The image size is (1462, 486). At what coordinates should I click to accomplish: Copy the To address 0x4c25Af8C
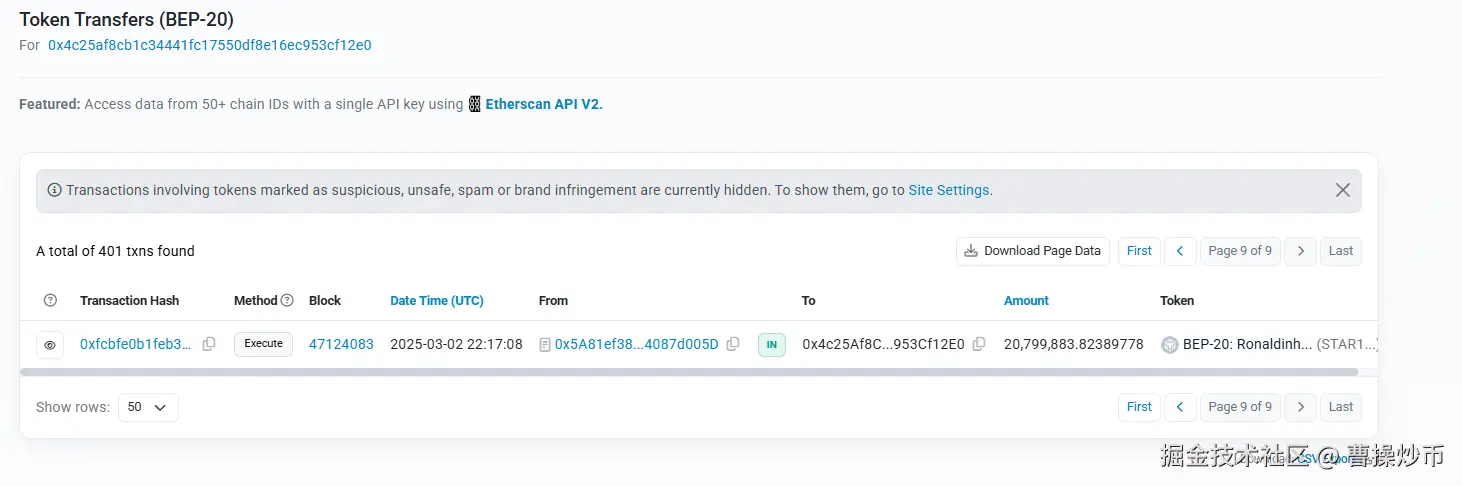979,344
